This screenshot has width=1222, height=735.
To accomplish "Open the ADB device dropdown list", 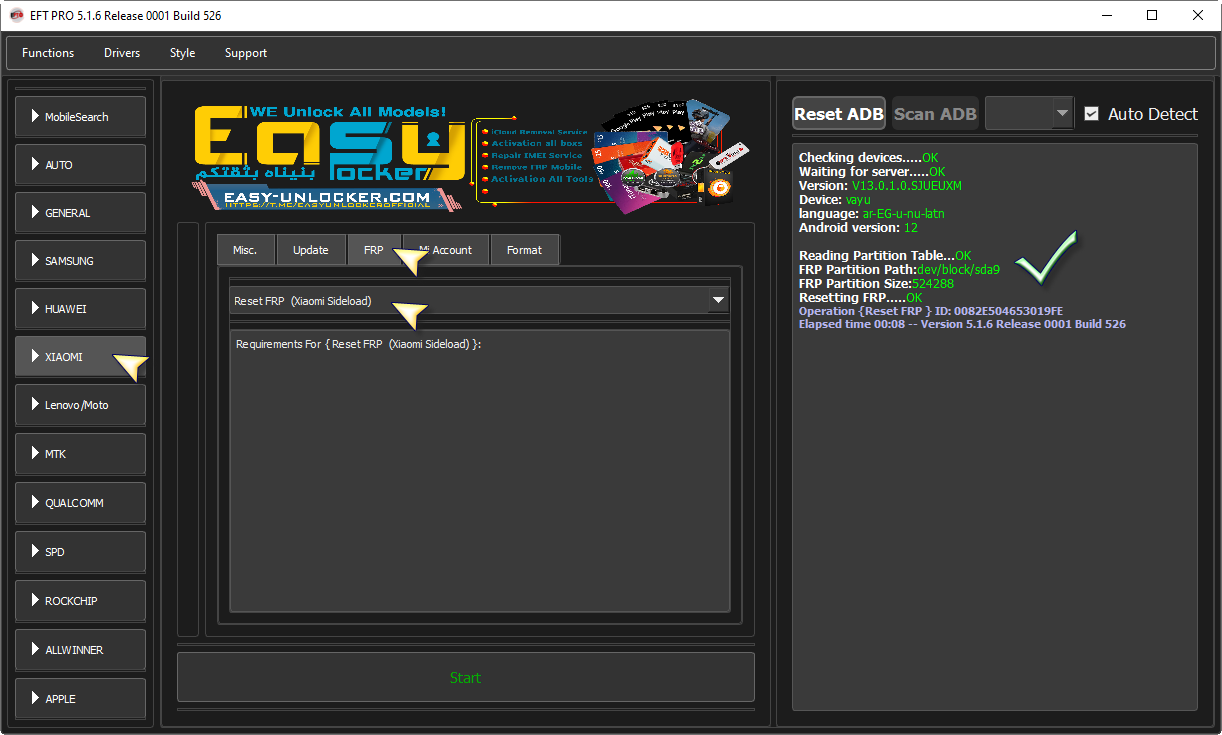I will click(1029, 114).
